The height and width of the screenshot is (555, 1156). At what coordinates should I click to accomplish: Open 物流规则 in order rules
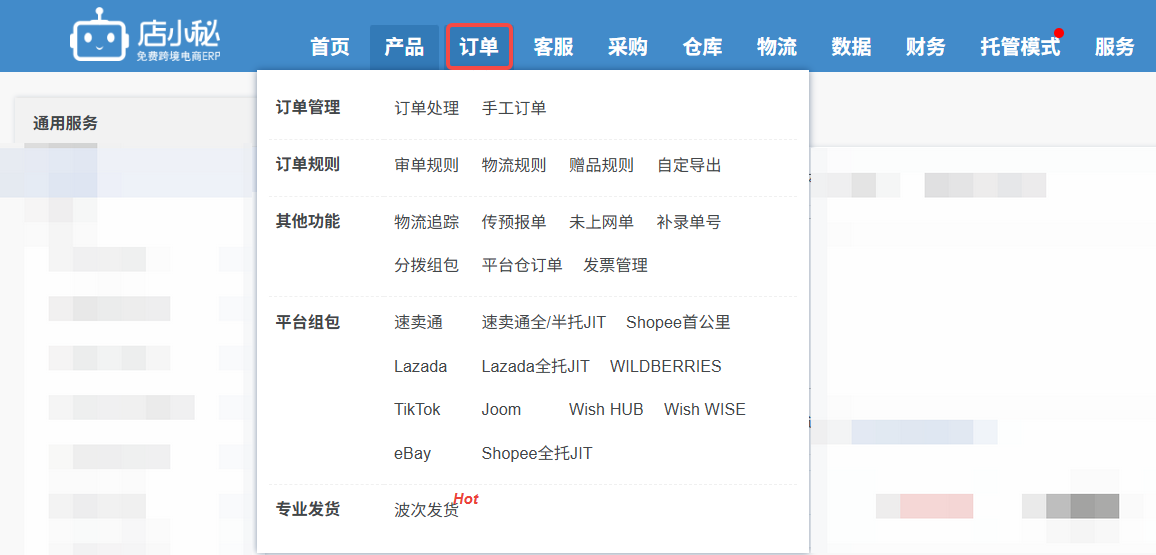pos(514,165)
